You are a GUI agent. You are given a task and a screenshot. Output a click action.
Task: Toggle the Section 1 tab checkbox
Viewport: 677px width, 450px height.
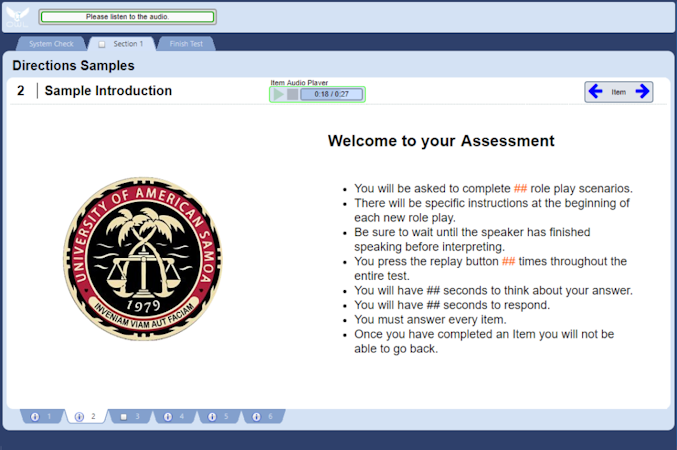coord(102,44)
